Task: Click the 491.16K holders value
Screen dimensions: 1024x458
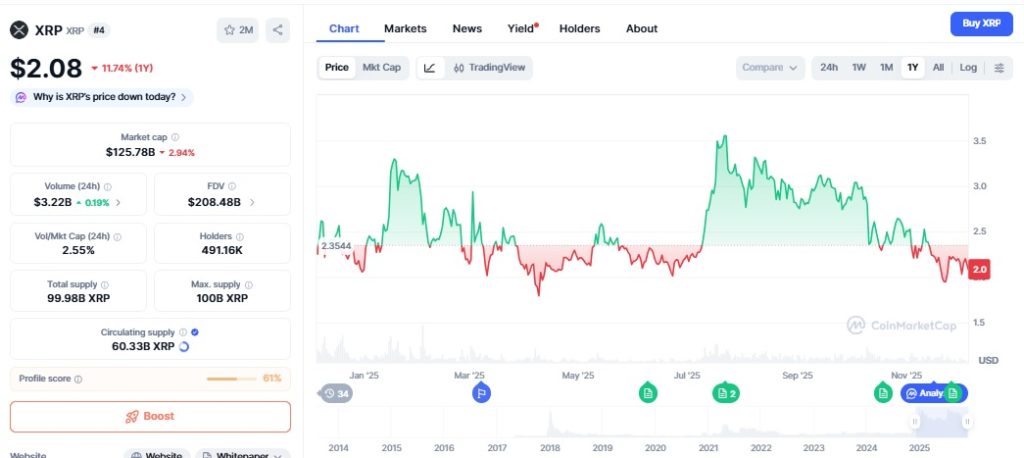Action: [x=222, y=250]
